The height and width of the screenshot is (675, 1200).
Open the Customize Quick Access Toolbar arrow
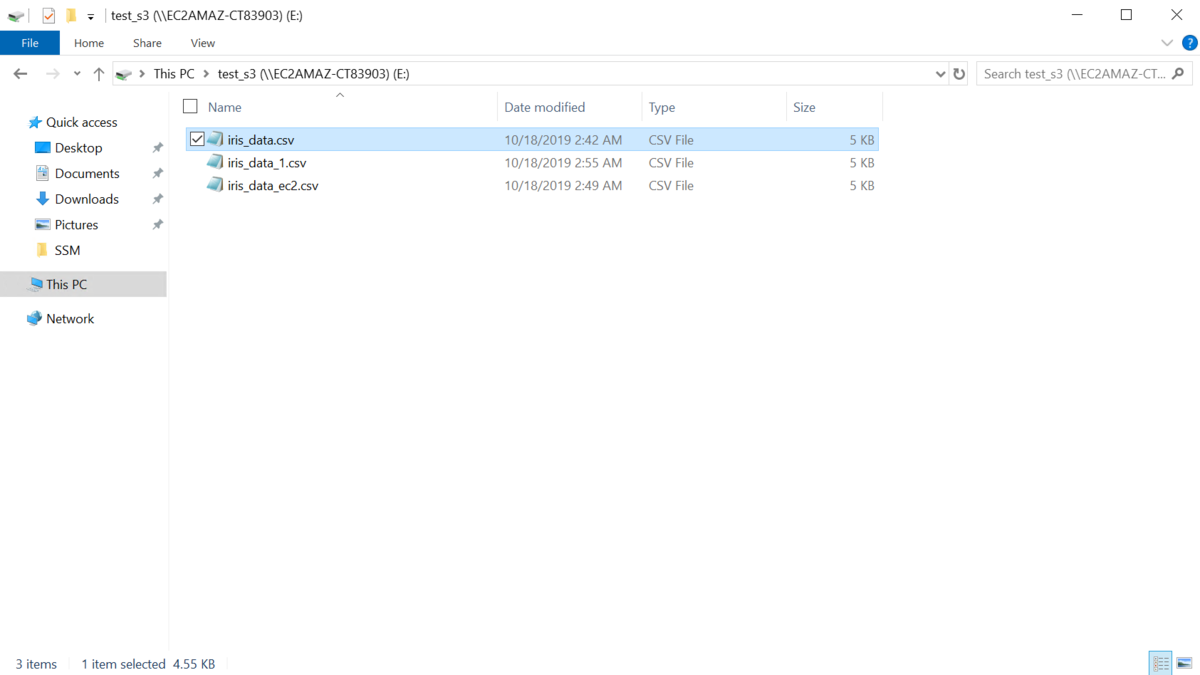pos(90,16)
